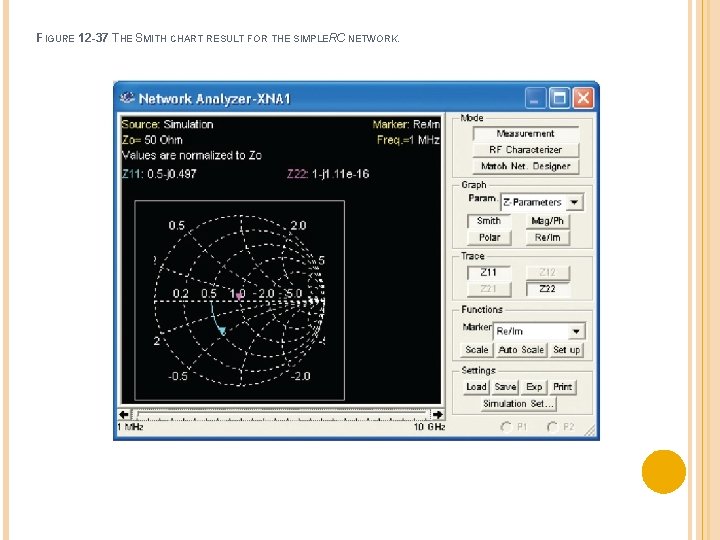Select the P1 radio button

[x=506, y=427]
